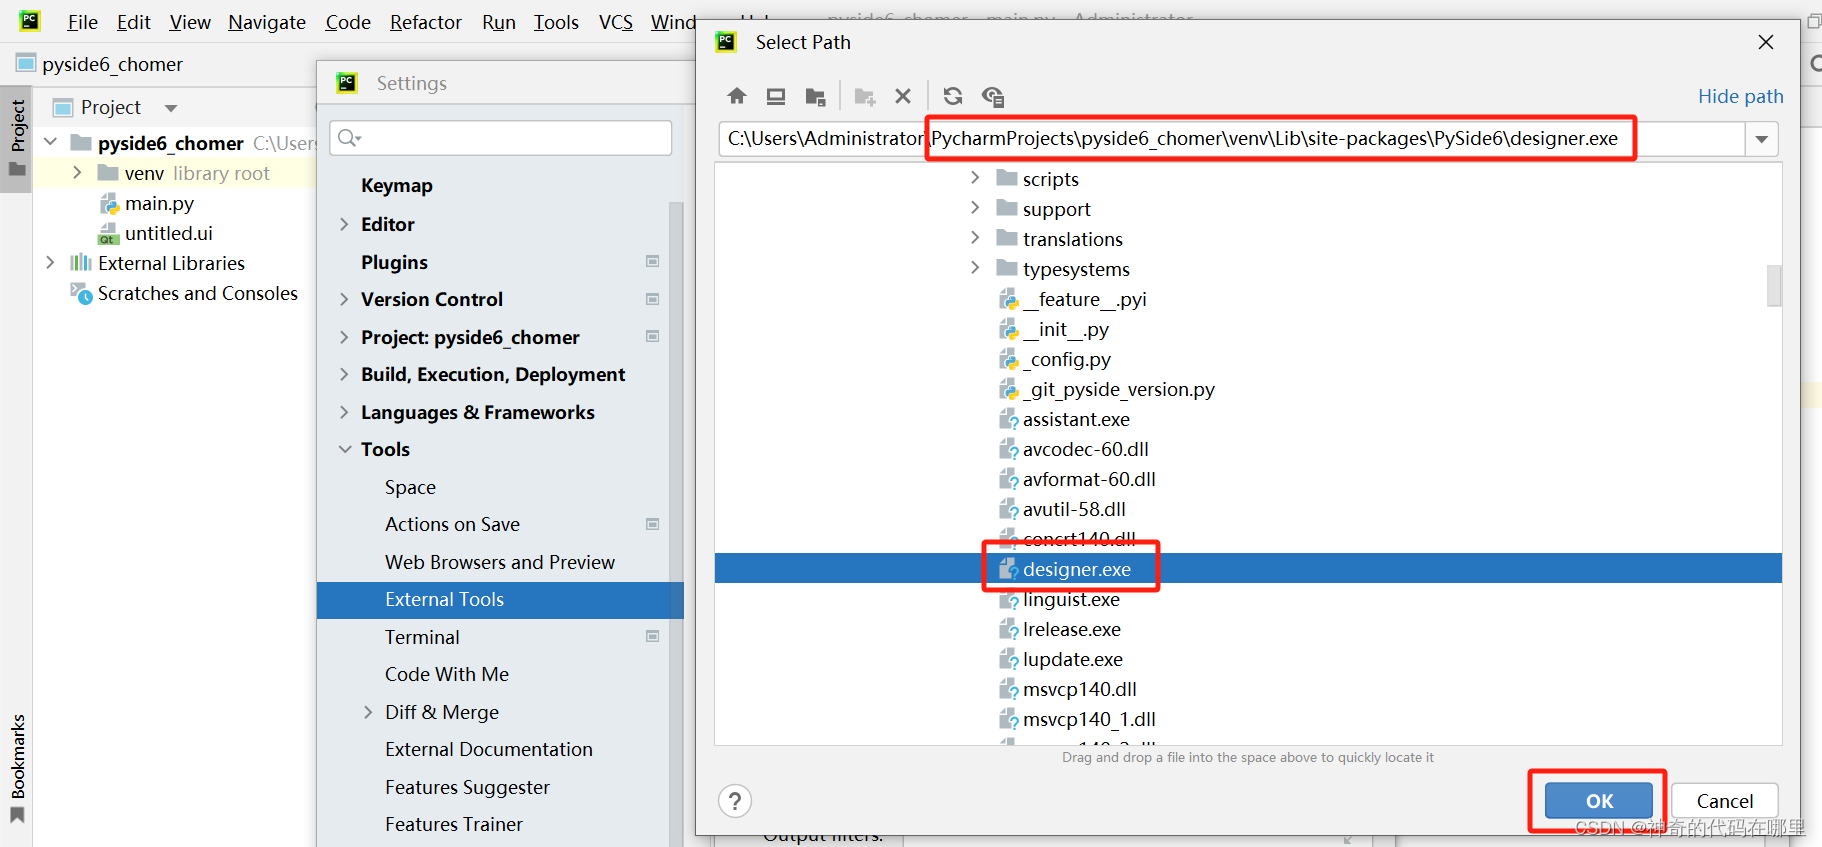
Task: Select External Tools settings
Action: coord(500,599)
